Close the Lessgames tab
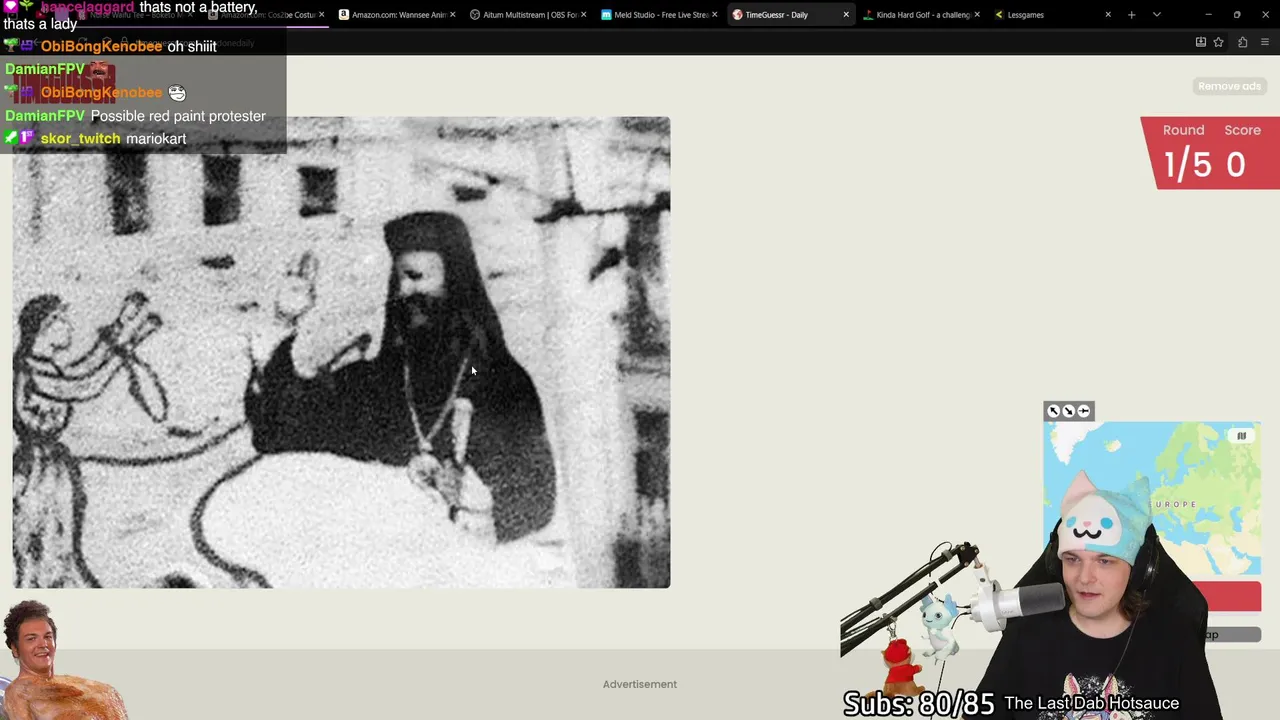 pos(1108,15)
